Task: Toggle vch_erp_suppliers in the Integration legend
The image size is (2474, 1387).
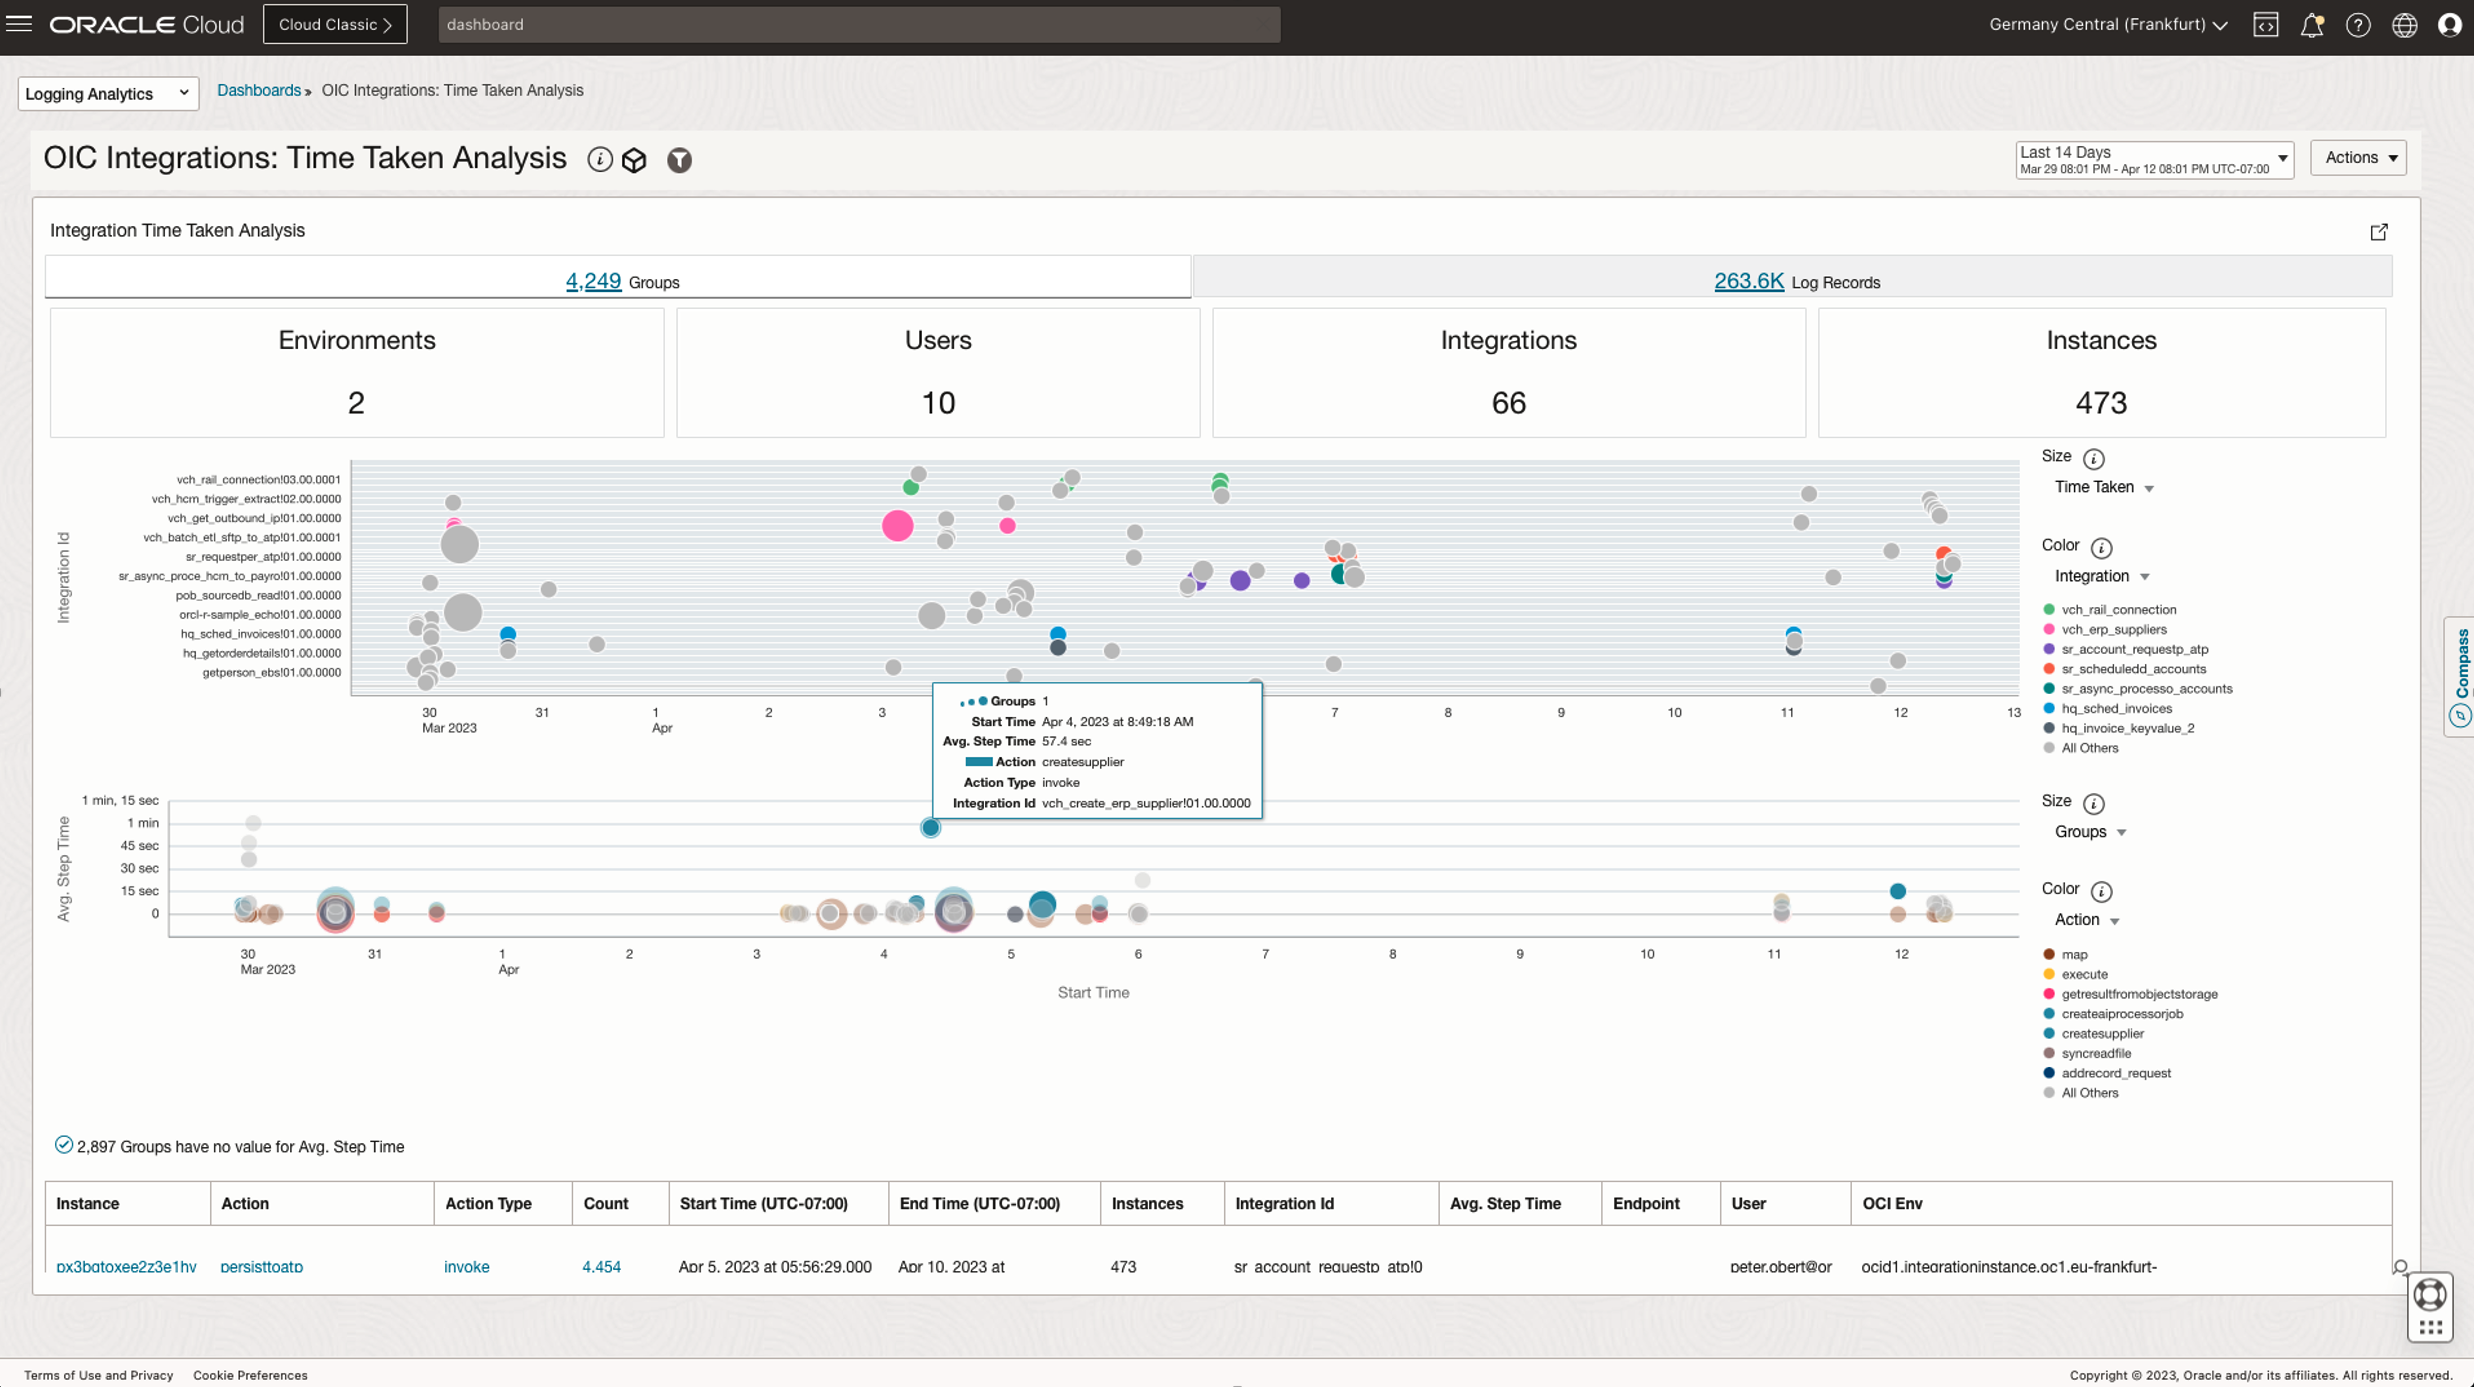Action: [2114, 629]
